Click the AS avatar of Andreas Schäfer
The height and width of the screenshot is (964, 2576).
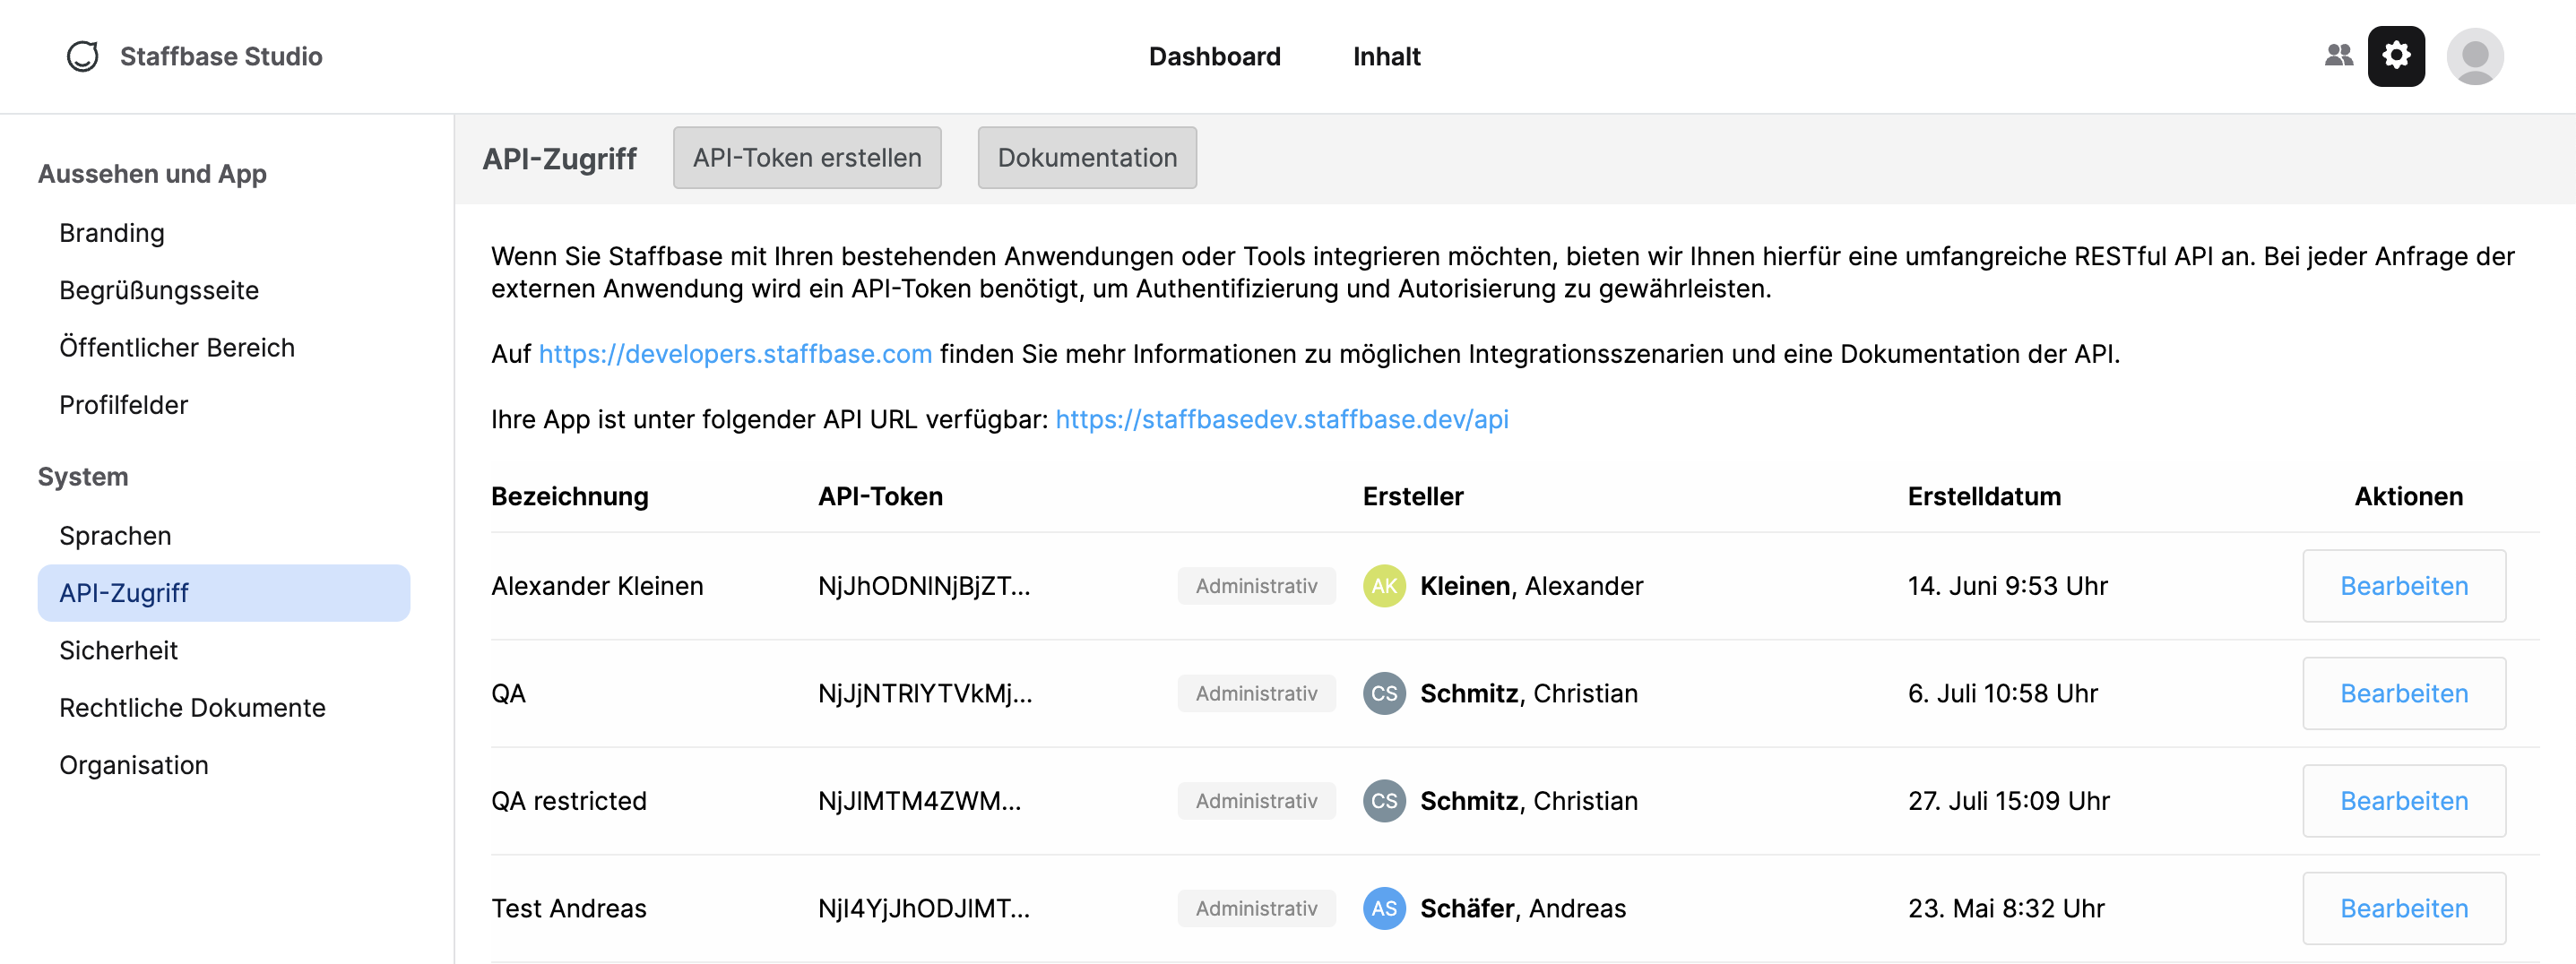tap(1384, 909)
